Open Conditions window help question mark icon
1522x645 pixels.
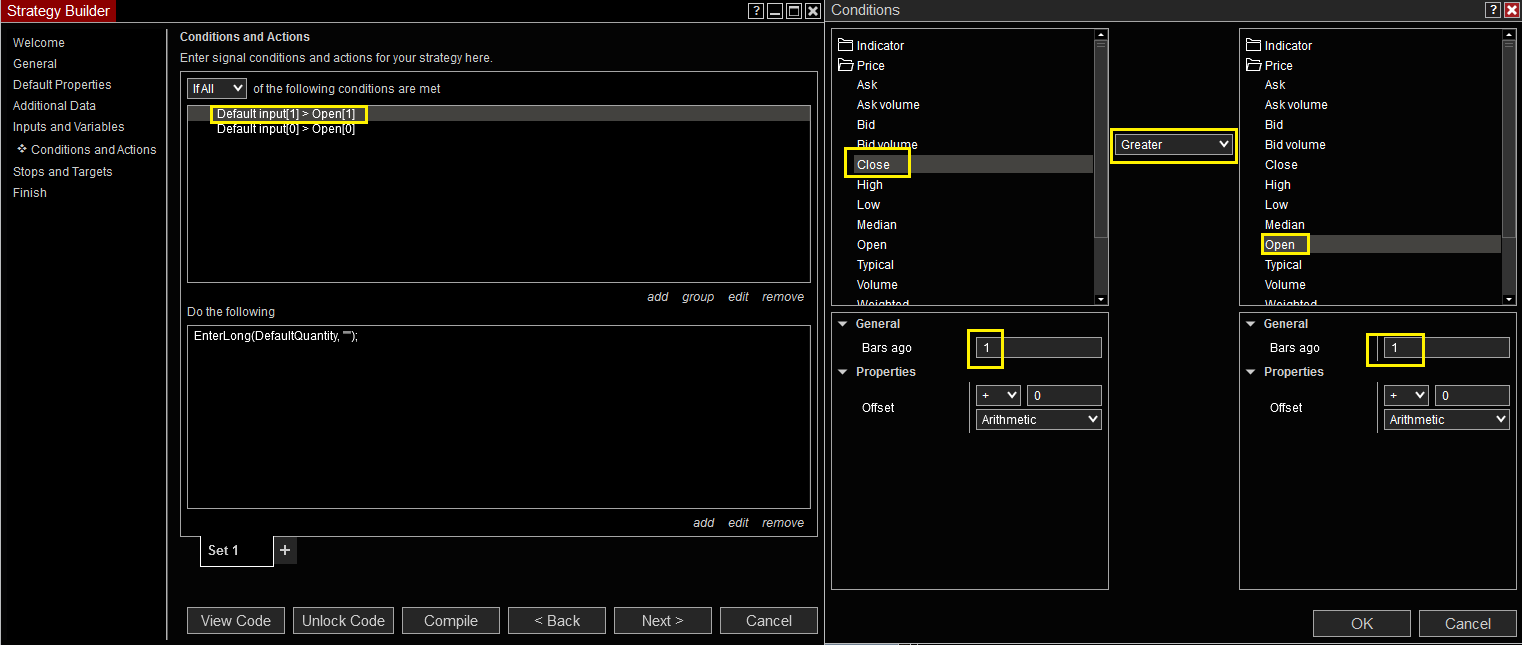coord(1493,10)
